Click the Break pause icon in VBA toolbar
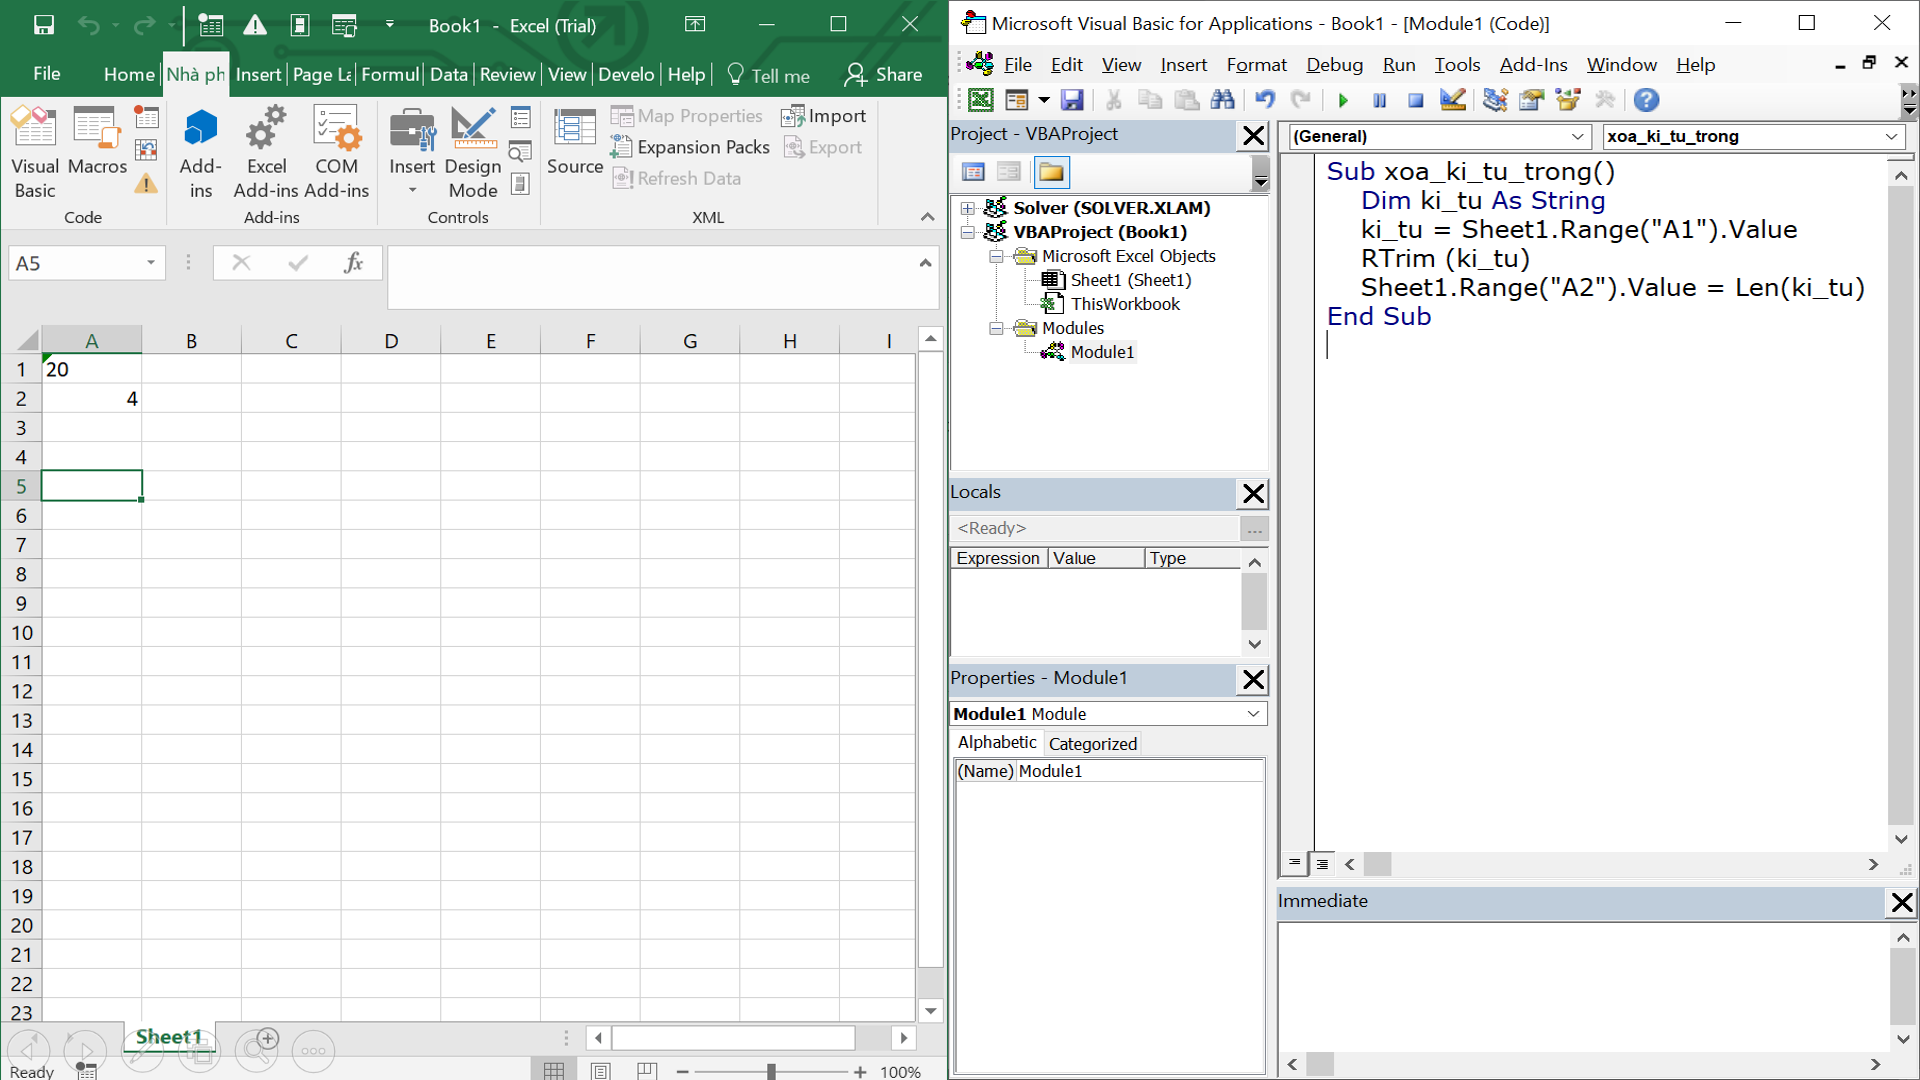 (x=1379, y=100)
